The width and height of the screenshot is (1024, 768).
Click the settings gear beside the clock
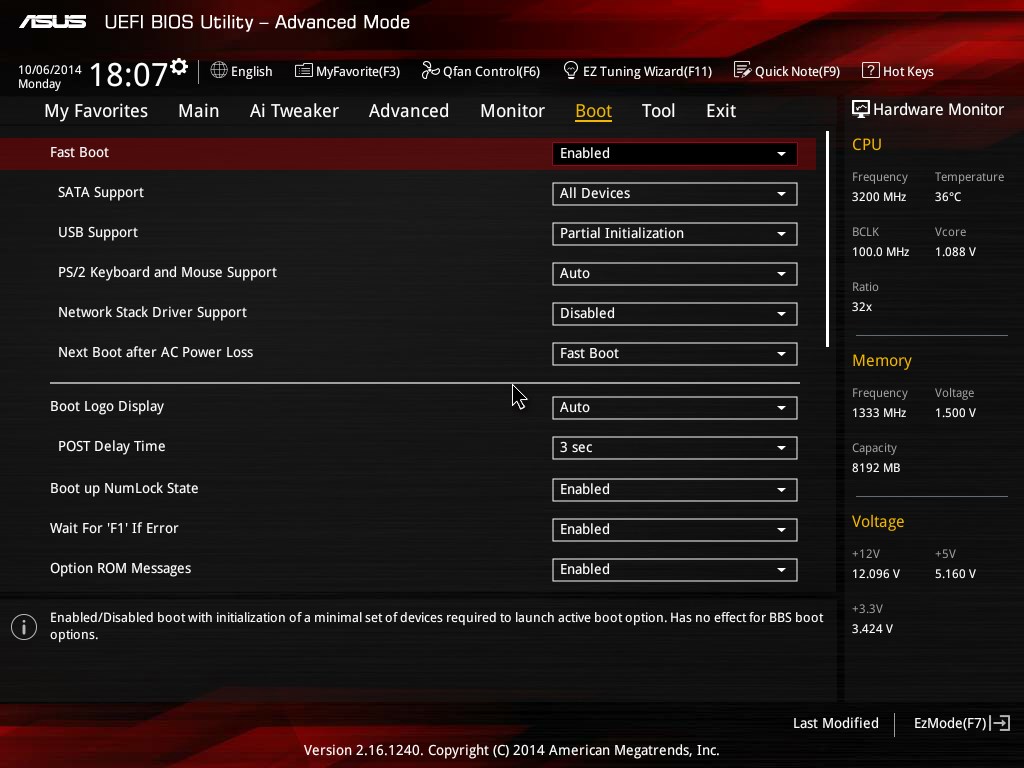(179, 67)
